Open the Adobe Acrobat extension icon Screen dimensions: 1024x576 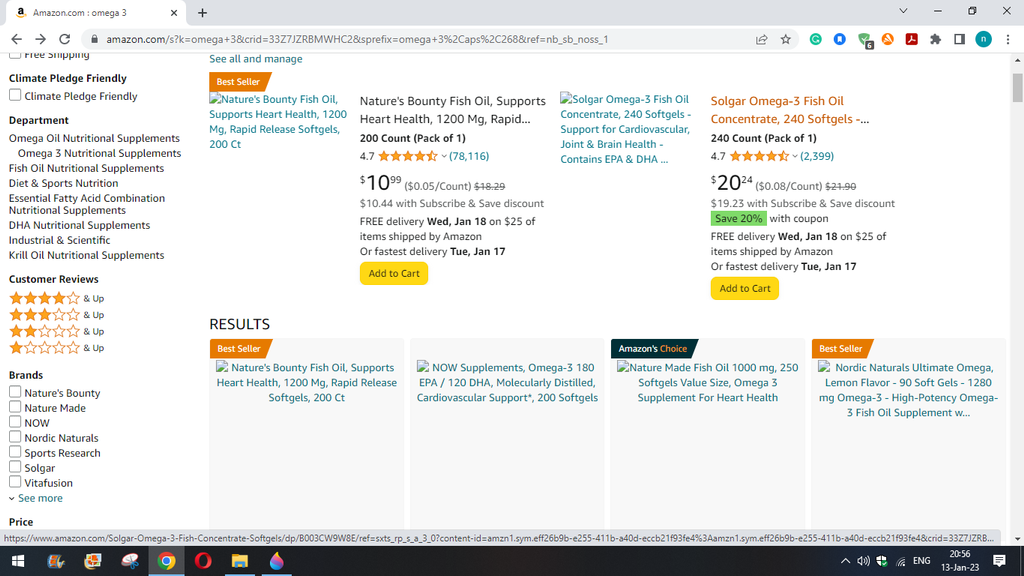click(912, 39)
